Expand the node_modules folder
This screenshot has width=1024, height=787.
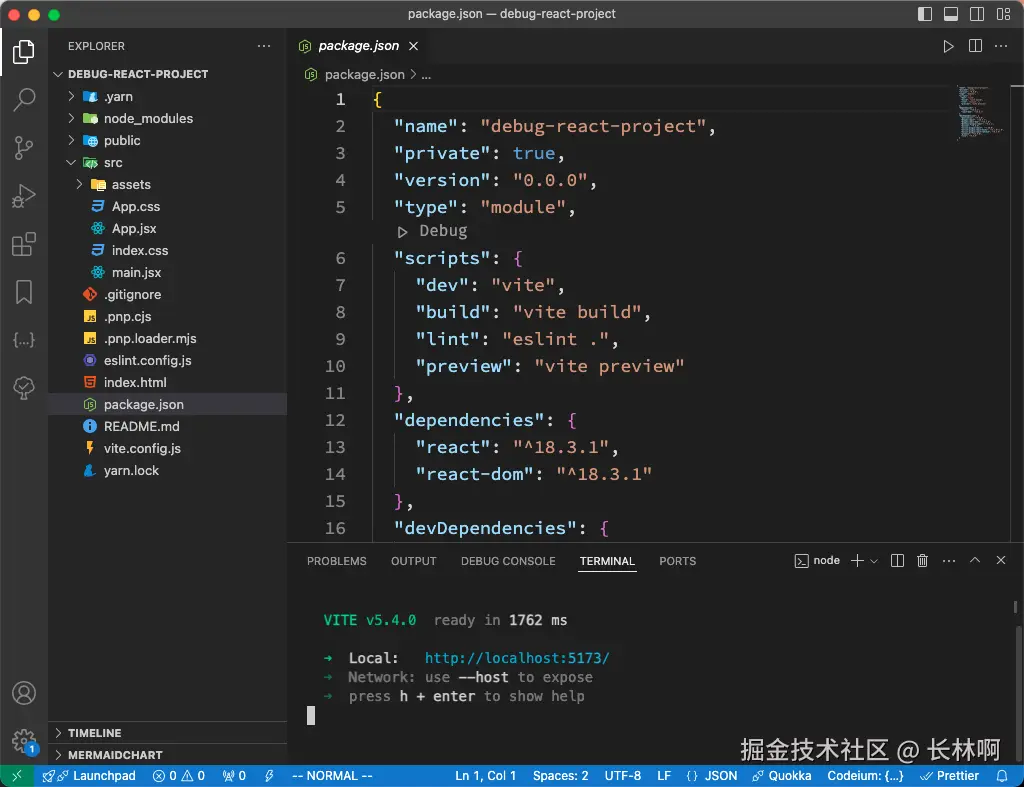point(148,118)
